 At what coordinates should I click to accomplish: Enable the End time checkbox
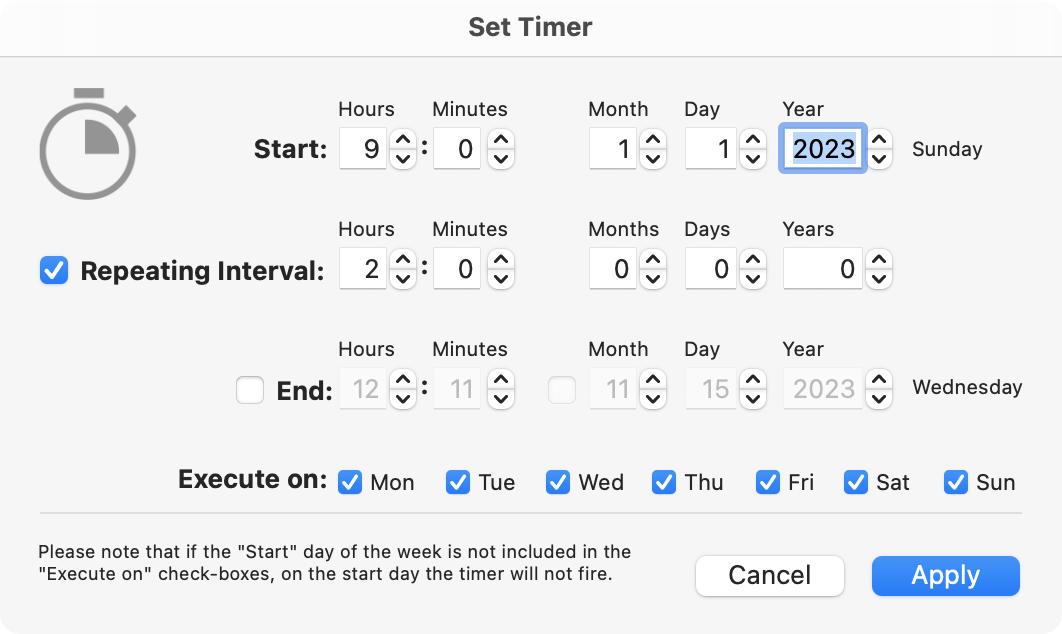tap(250, 389)
